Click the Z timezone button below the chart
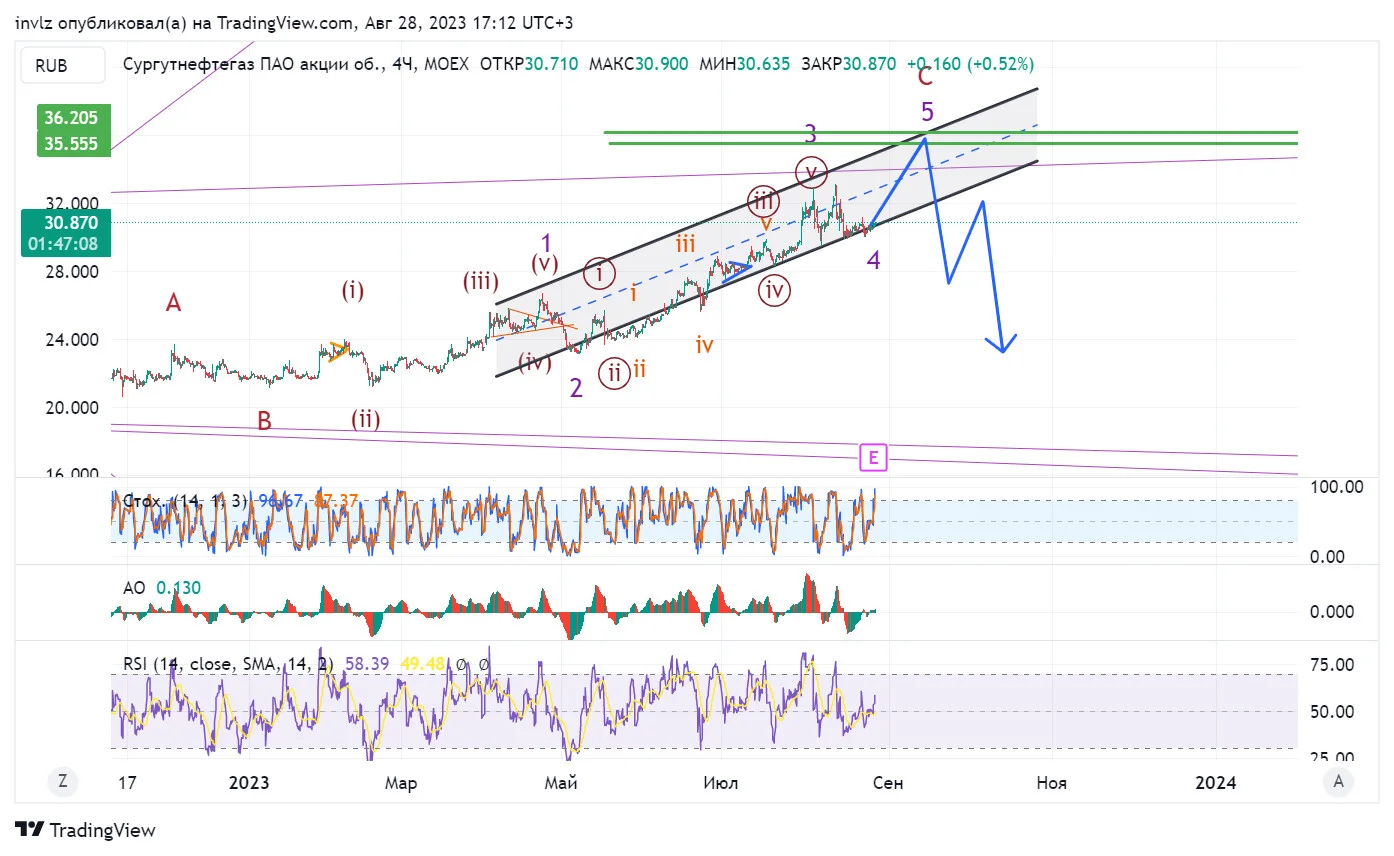The width and height of the screenshot is (1394, 856). (63, 781)
